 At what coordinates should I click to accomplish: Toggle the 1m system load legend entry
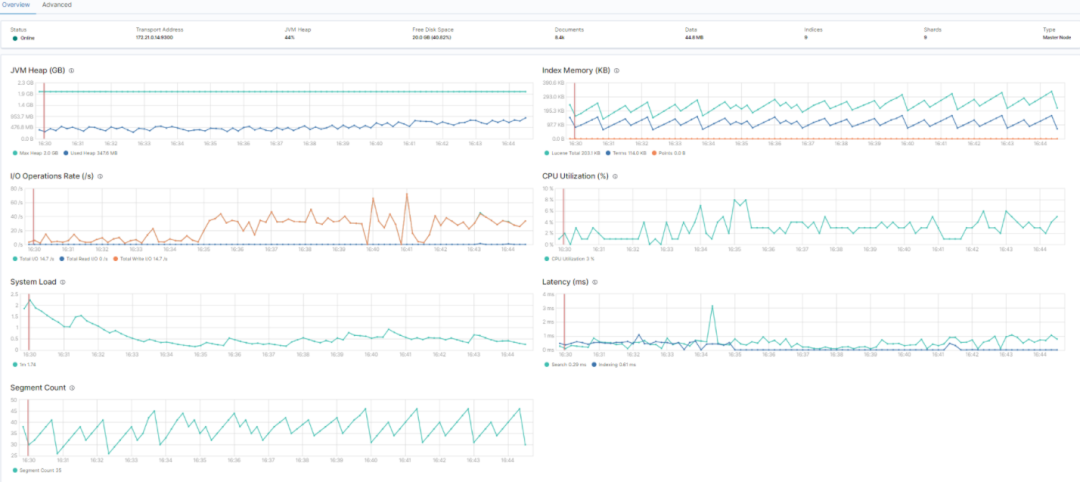(x=23, y=364)
